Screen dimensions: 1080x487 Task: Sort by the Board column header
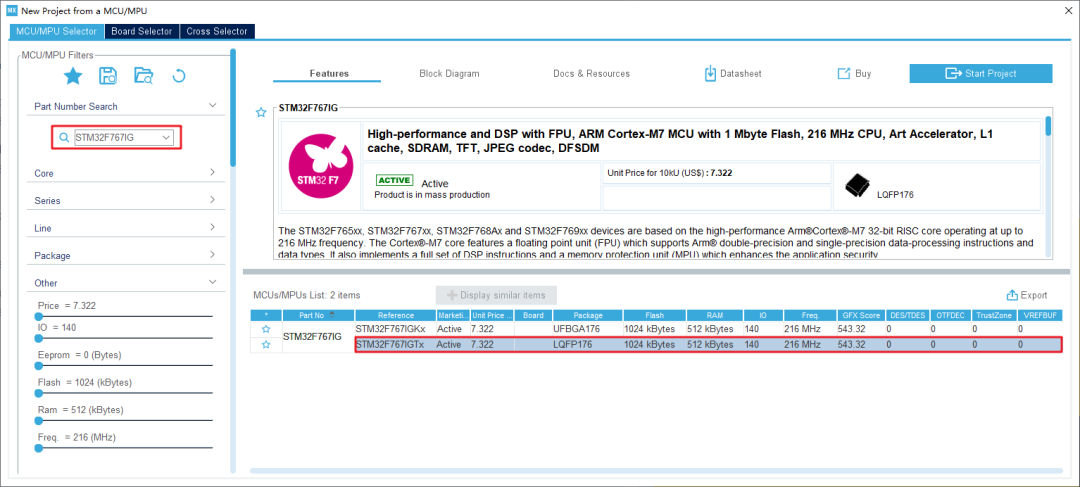click(533, 315)
